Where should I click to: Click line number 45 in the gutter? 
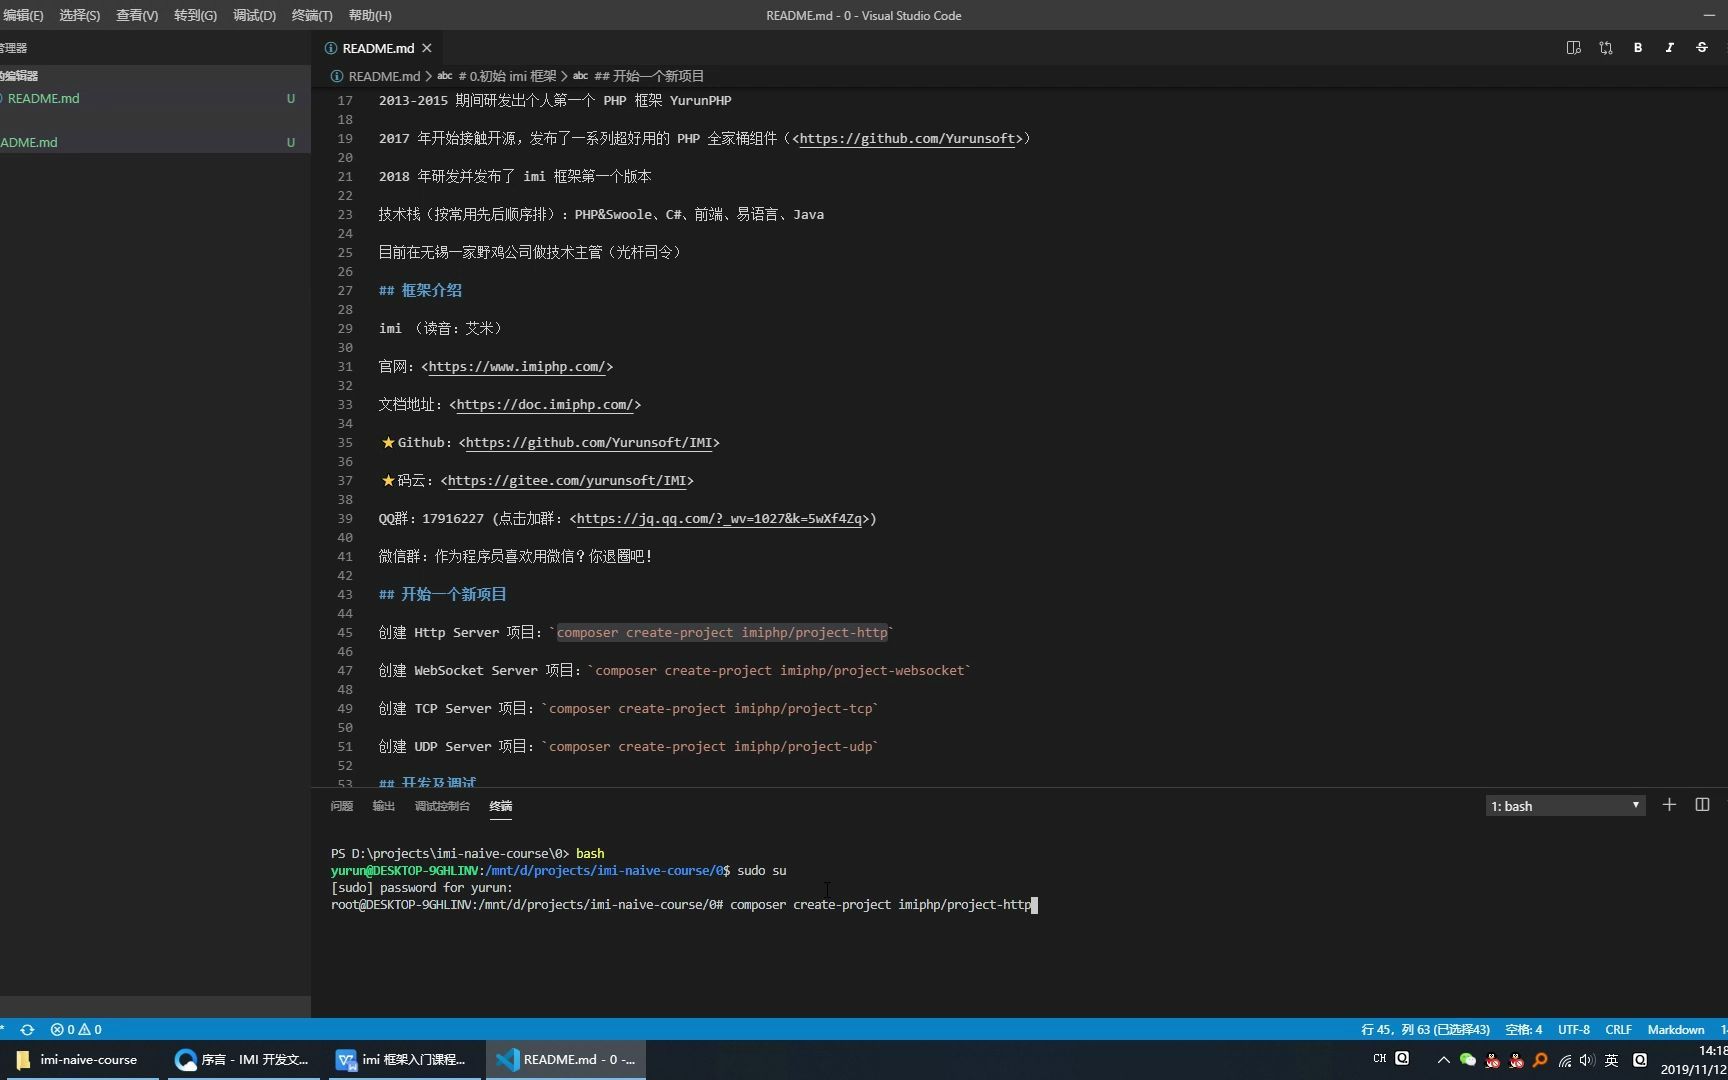[345, 633]
